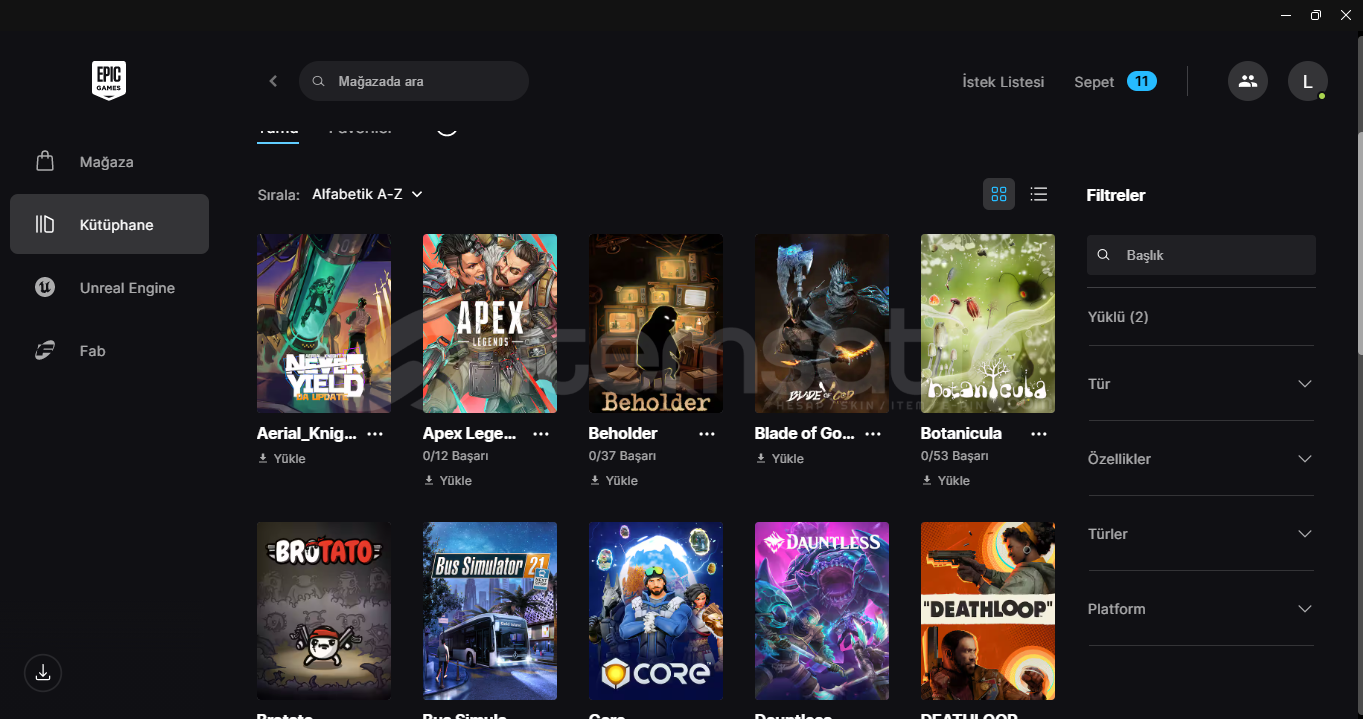Click 0/12 Başarı under Apex Legends

[x=456, y=456]
